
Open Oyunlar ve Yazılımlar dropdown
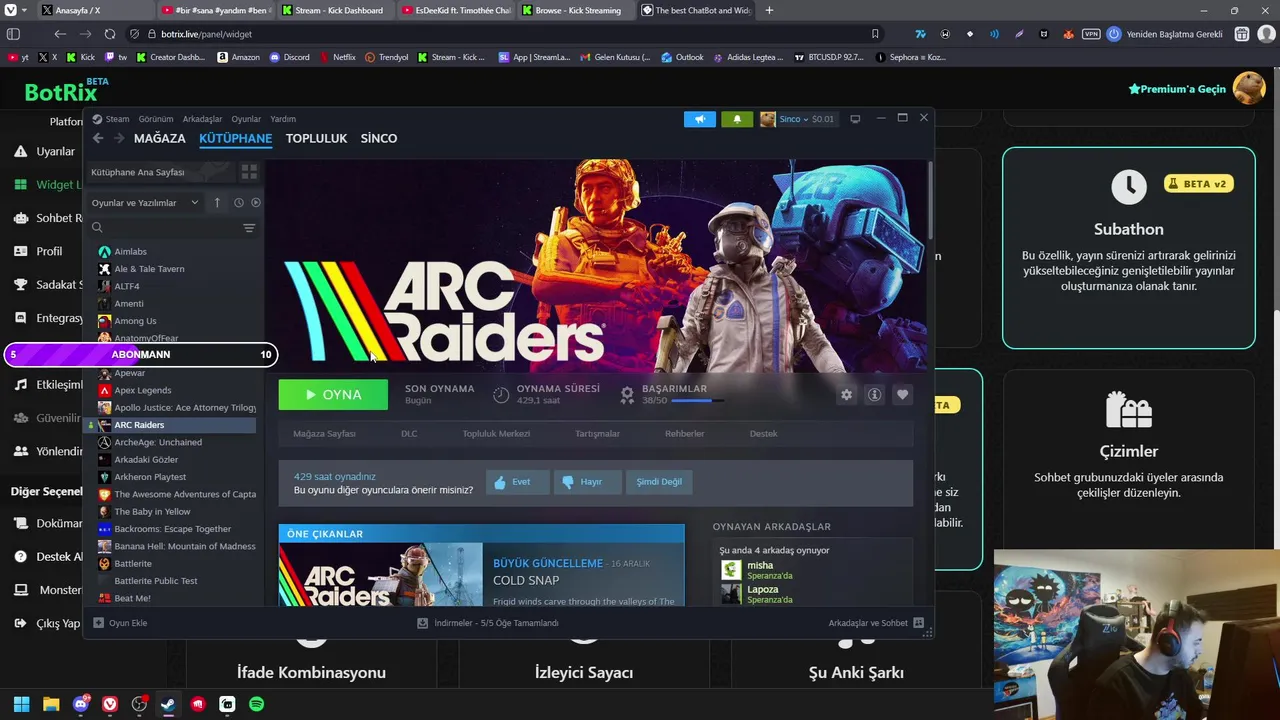tap(145, 202)
